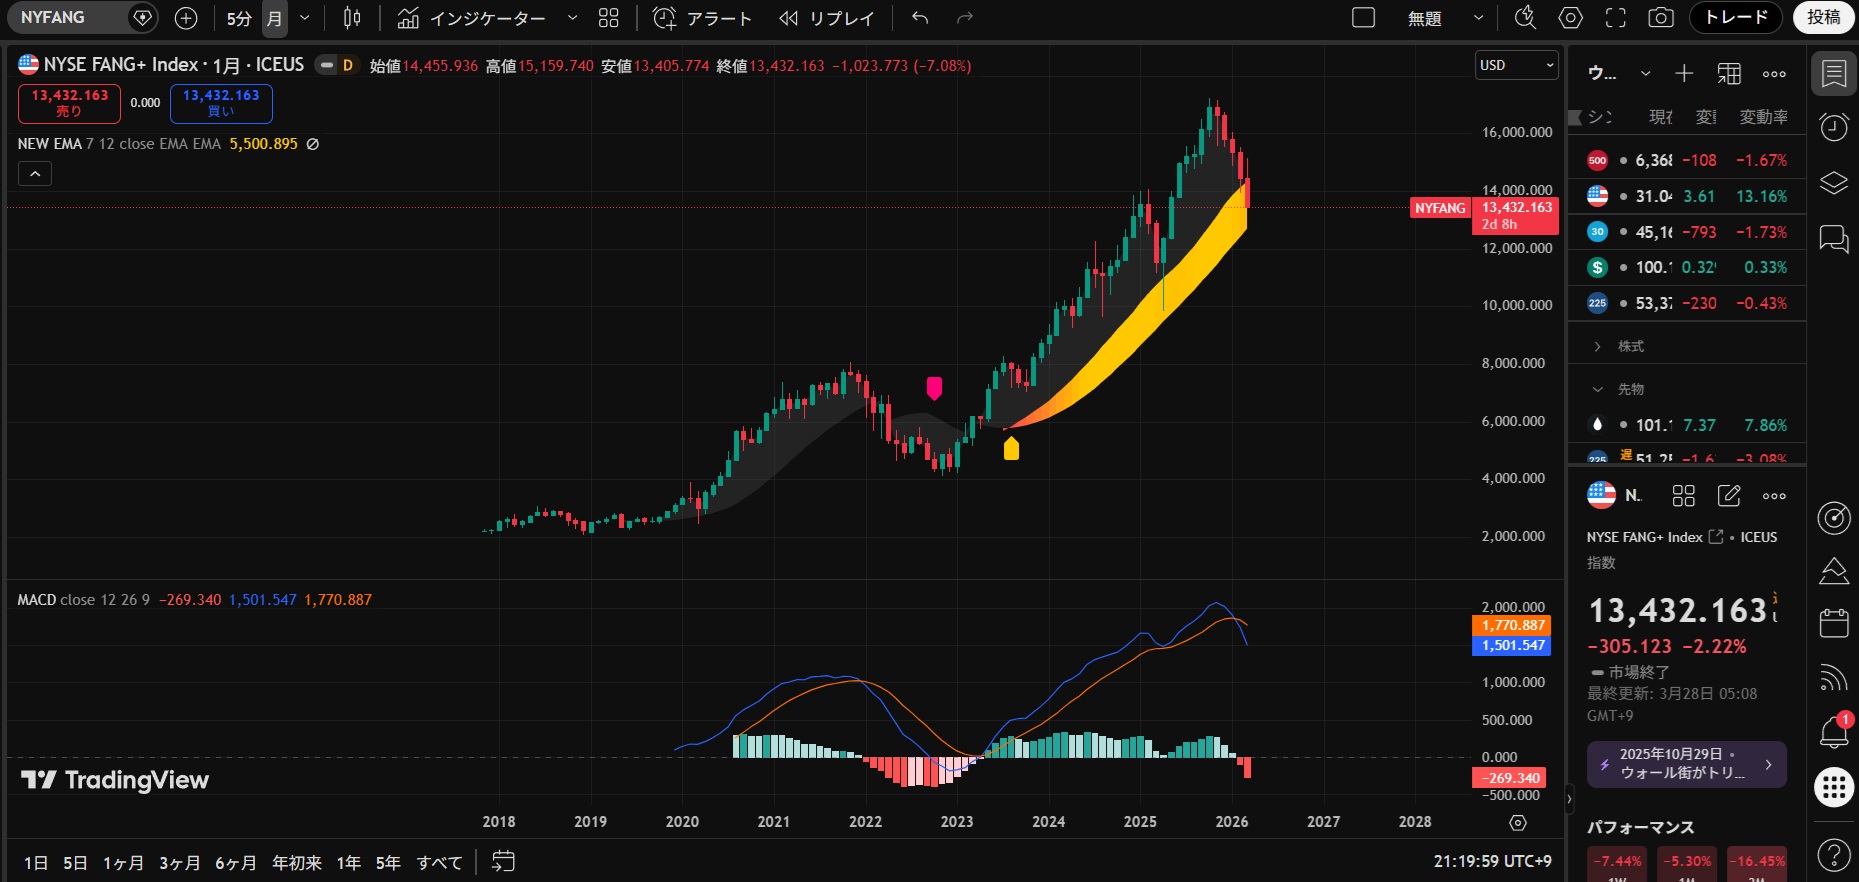Click the トレード button
The width and height of the screenshot is (1859, 882).
1736,18
